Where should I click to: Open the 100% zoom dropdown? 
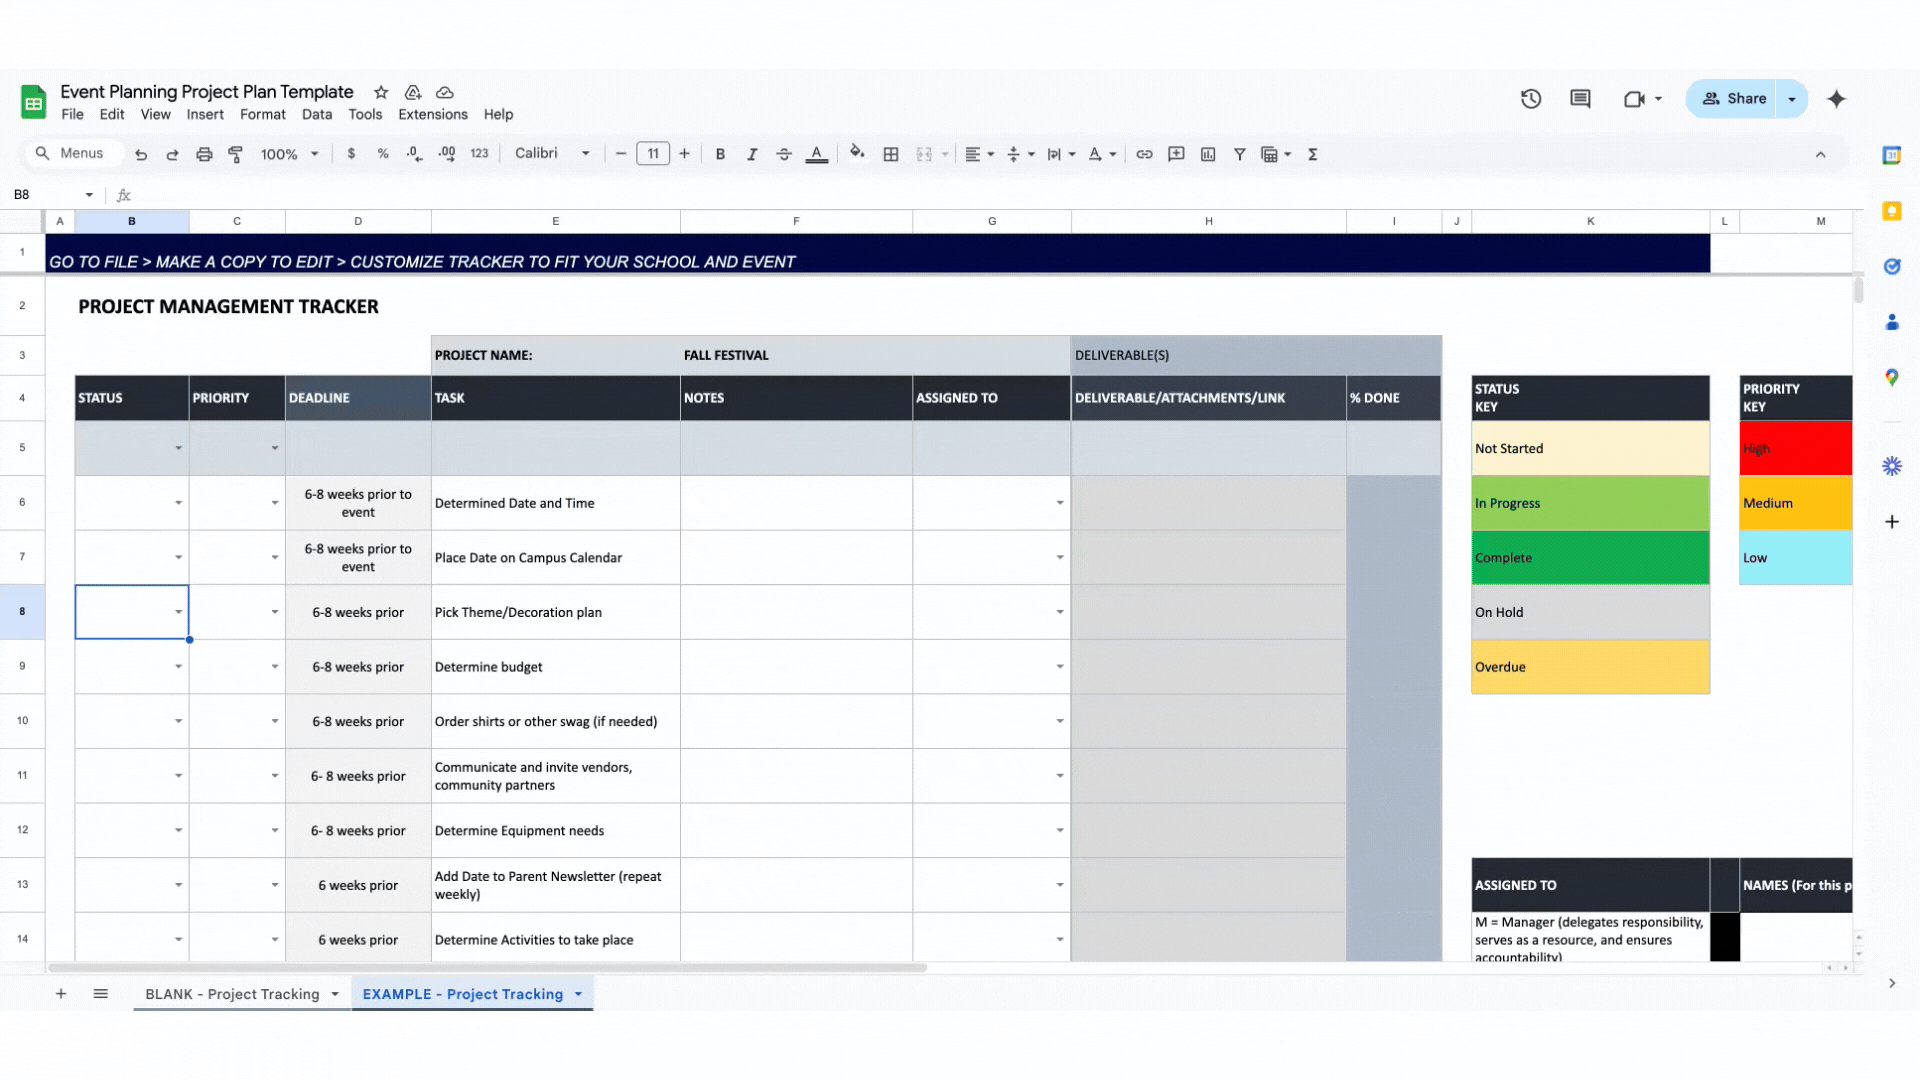[x=289, y=154]
